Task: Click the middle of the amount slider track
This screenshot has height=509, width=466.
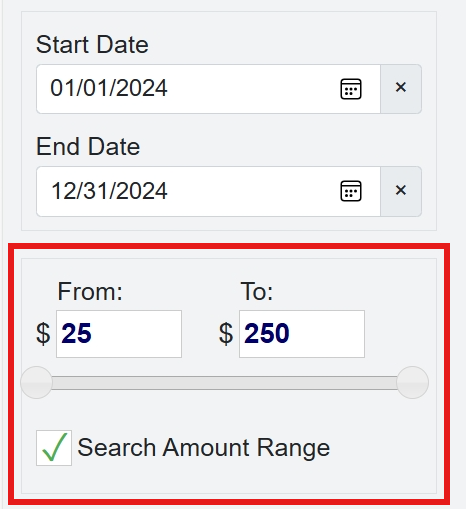Action: [224, 383]
